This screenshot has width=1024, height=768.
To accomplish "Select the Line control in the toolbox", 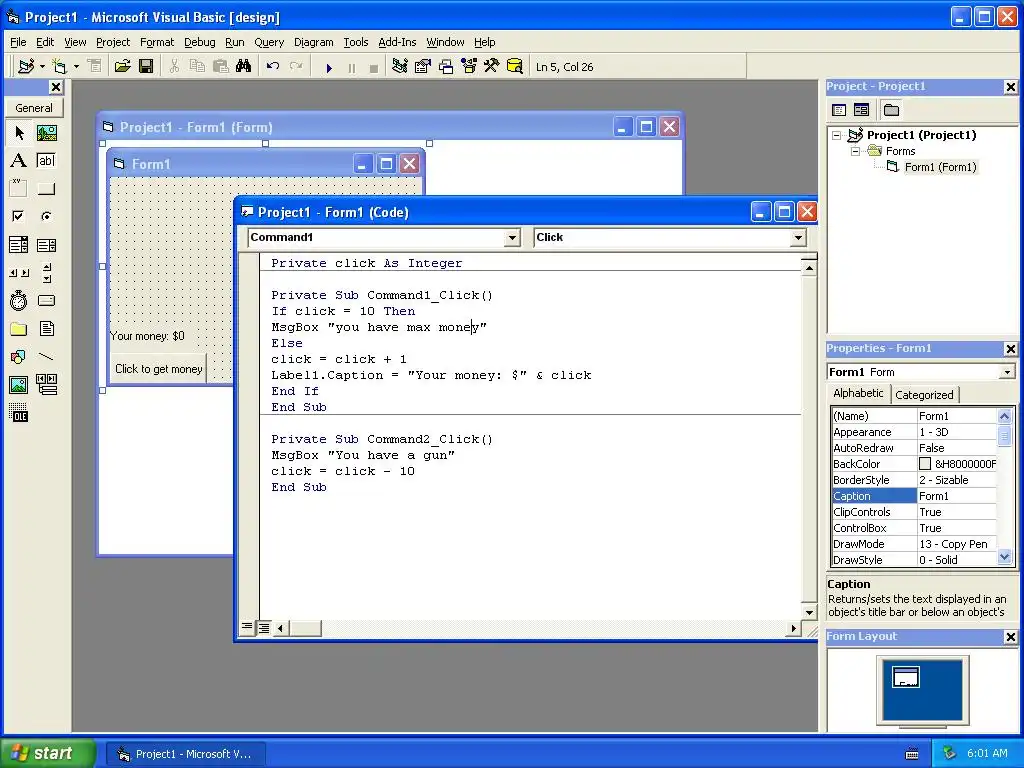I will [x=46, y=357].
